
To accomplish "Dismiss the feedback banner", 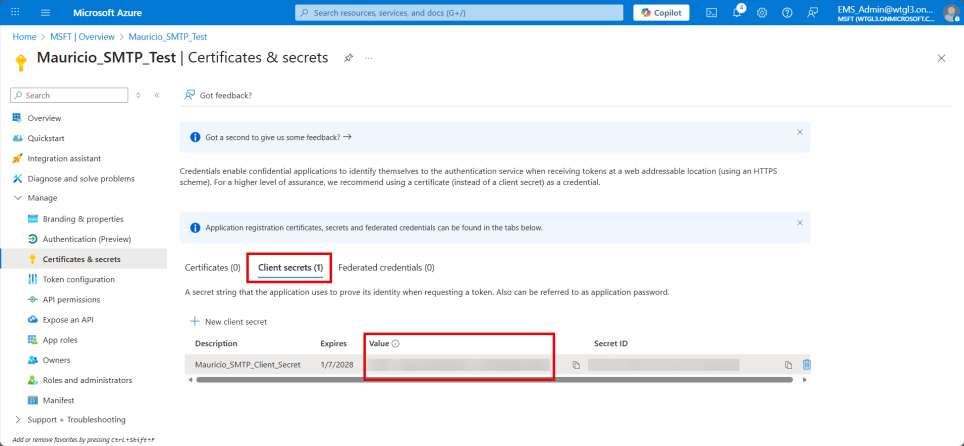I will (799, 132).
